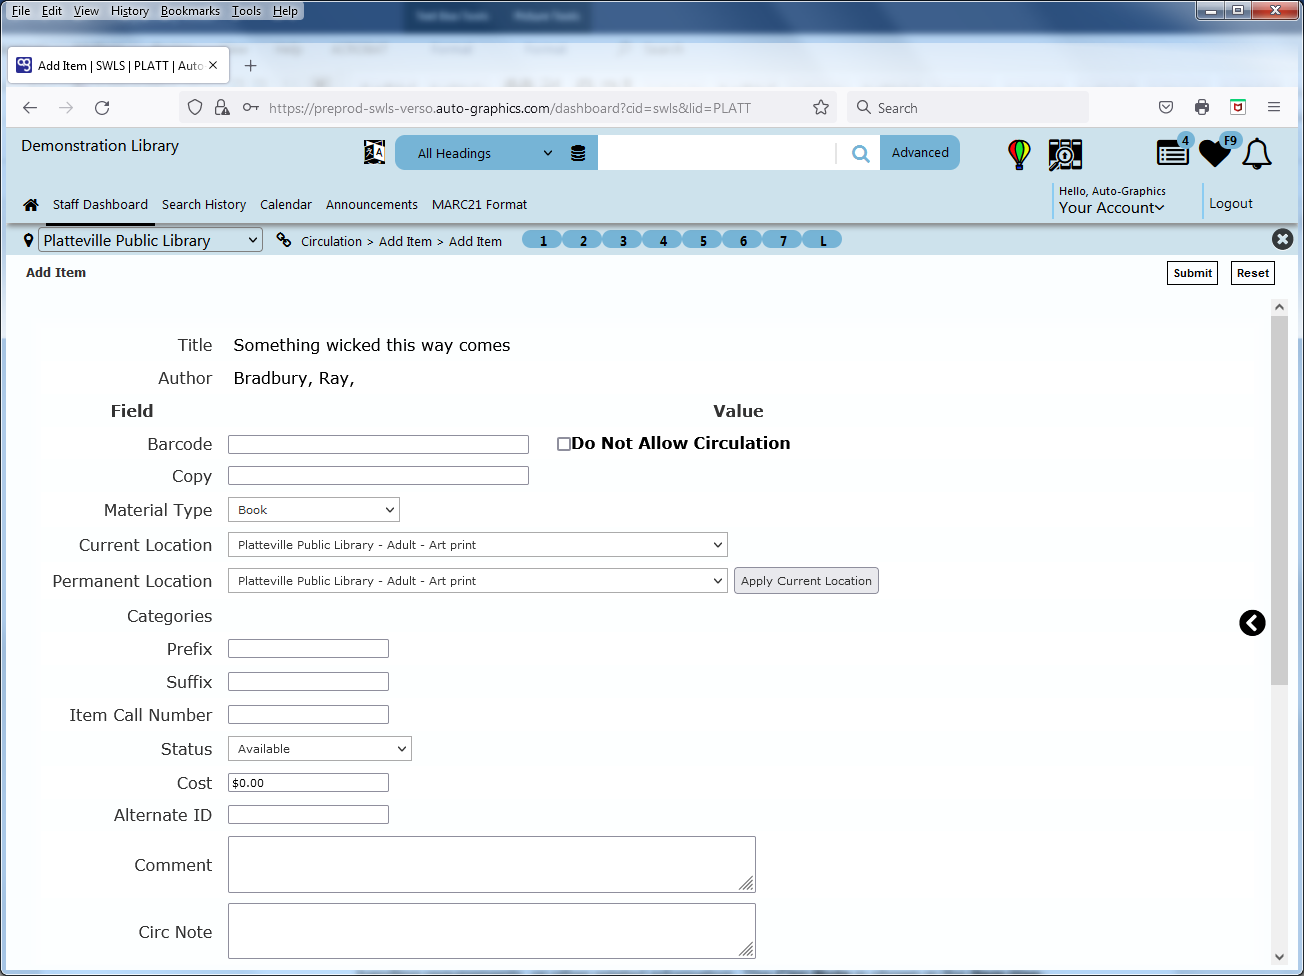Click the Reset button
This screenshot has width=1304, height=976.
point(1253,273)
